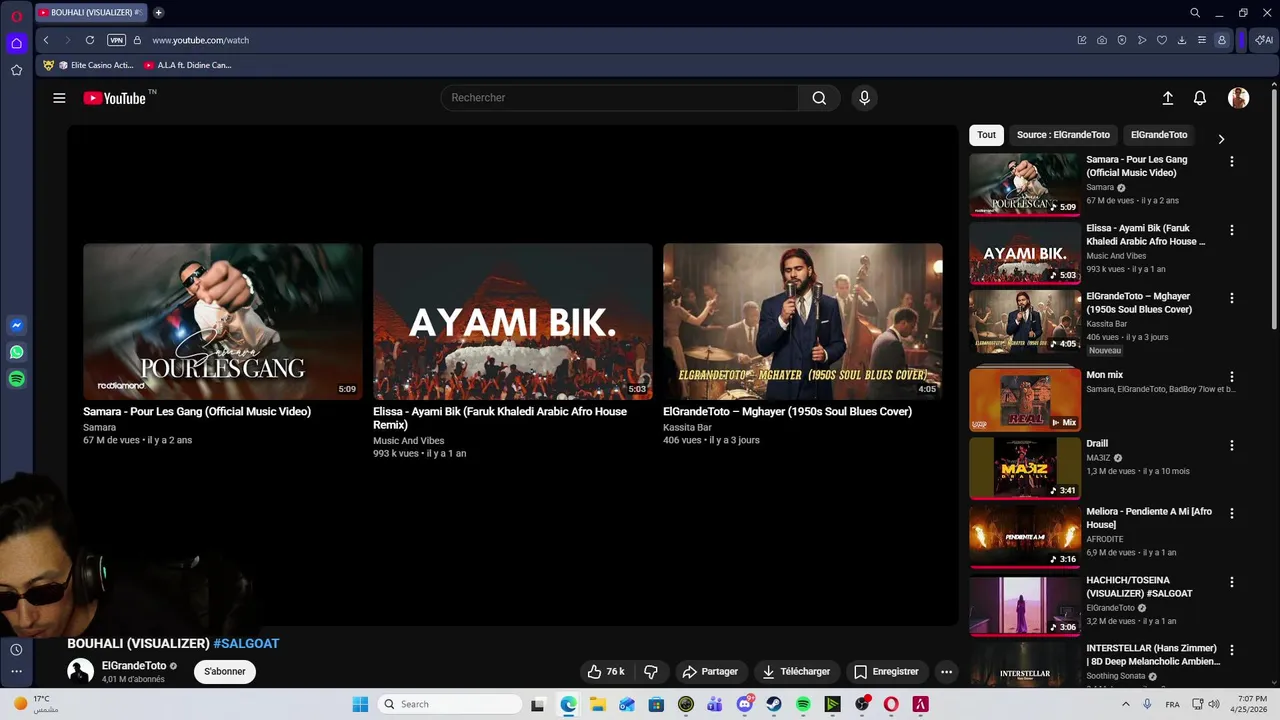Open options for Draill video

[x=1232, y=445]
